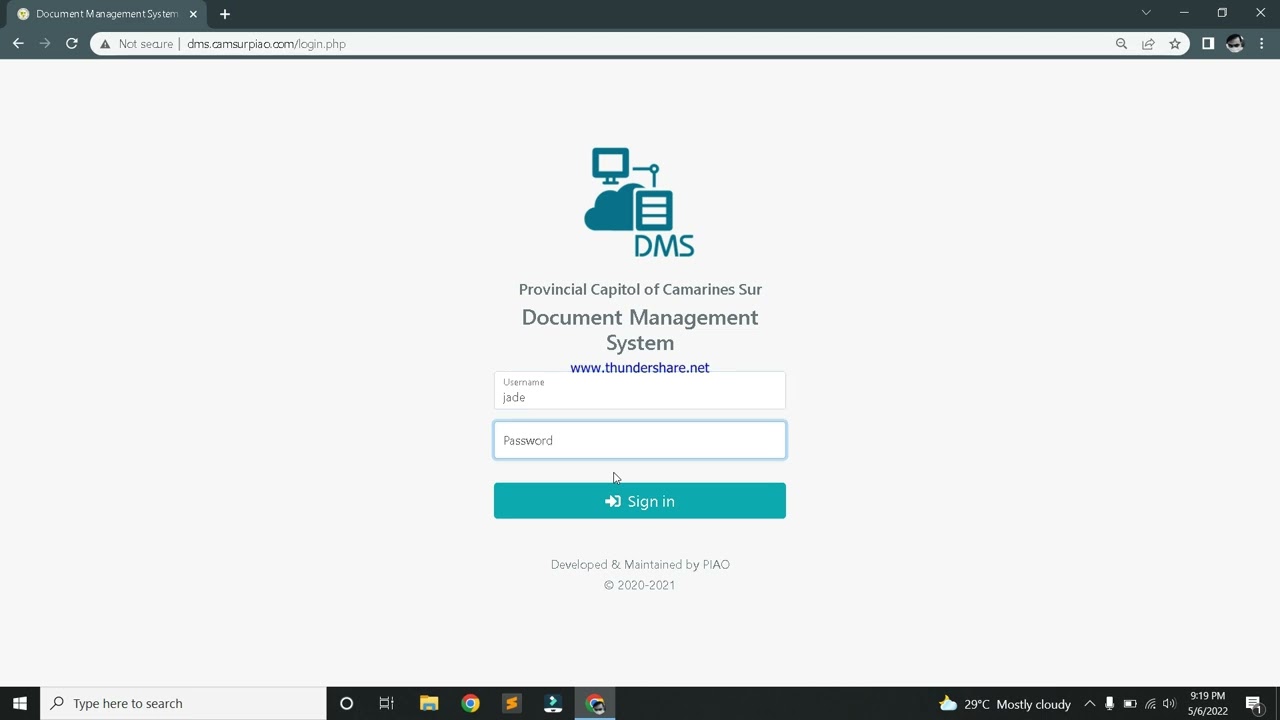The width and height of the screenshot is (1280, 720).
Task: Open Cortana circle icon on taskbar
Action: (346, 704)
